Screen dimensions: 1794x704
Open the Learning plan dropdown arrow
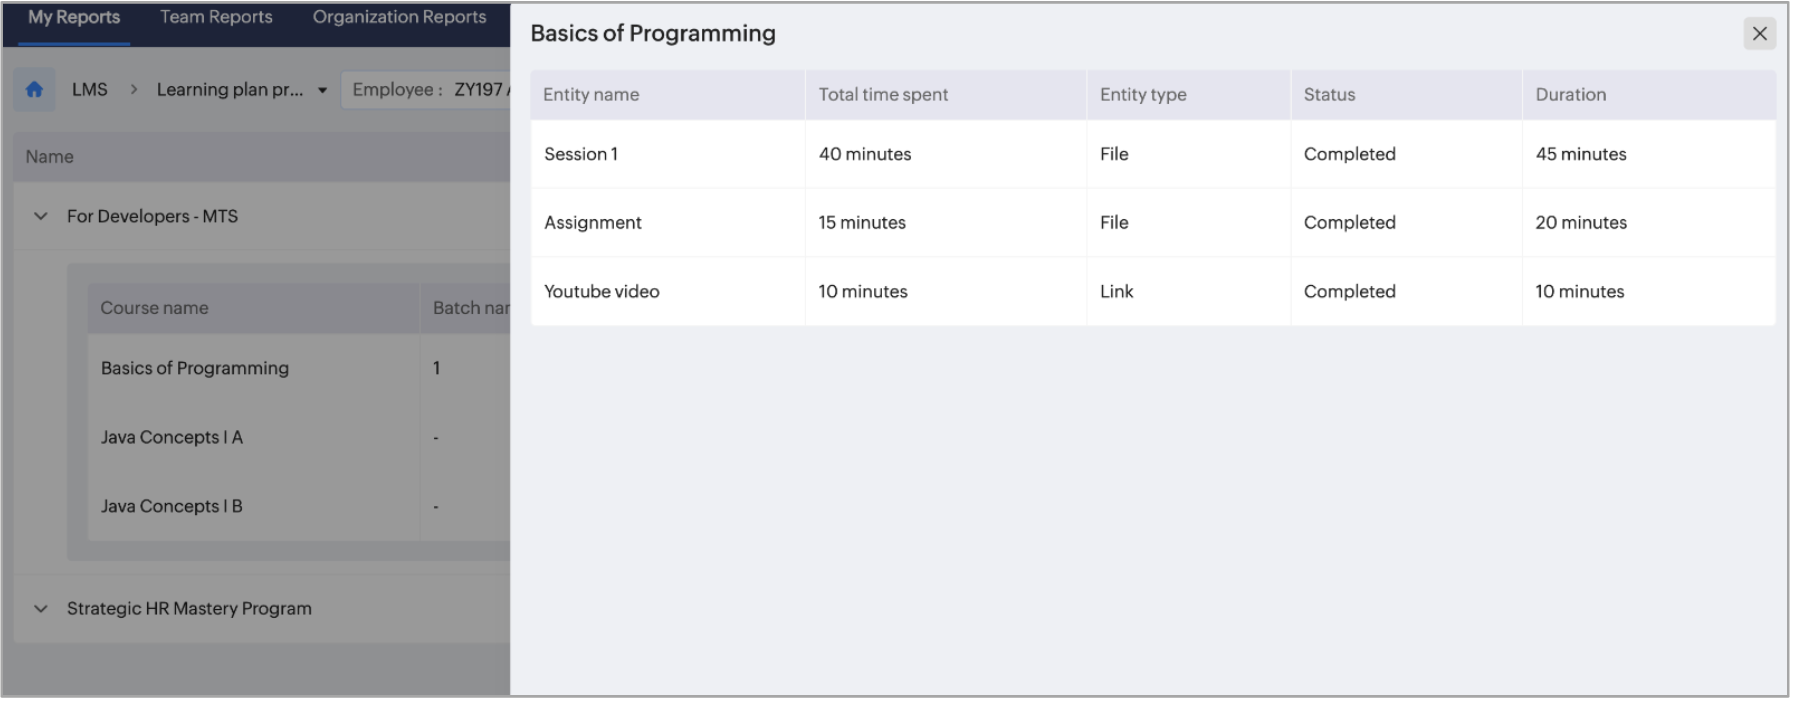click(x=322, y=90)
